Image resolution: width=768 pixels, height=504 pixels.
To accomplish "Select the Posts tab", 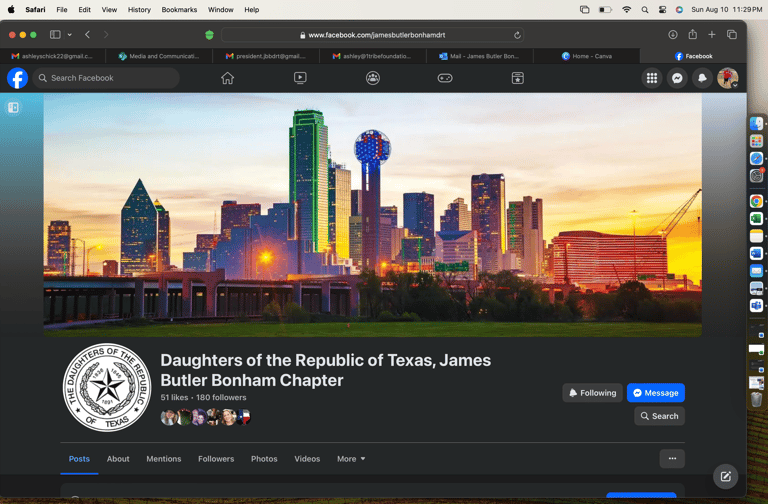I will click(79, 459).
